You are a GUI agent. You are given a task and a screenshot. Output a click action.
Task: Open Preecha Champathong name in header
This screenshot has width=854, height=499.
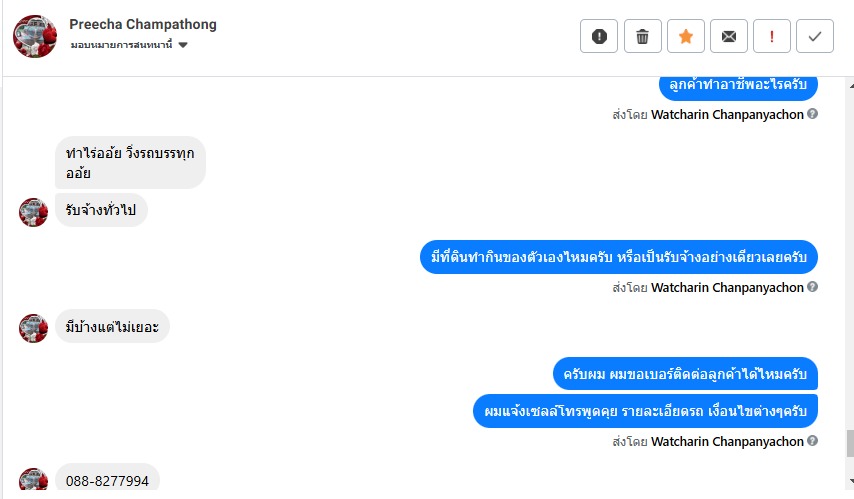point(143,24)
